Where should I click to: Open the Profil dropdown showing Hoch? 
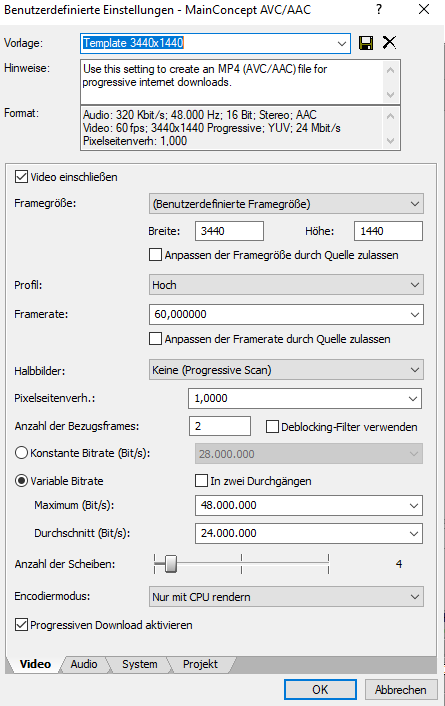pos(286,285)
